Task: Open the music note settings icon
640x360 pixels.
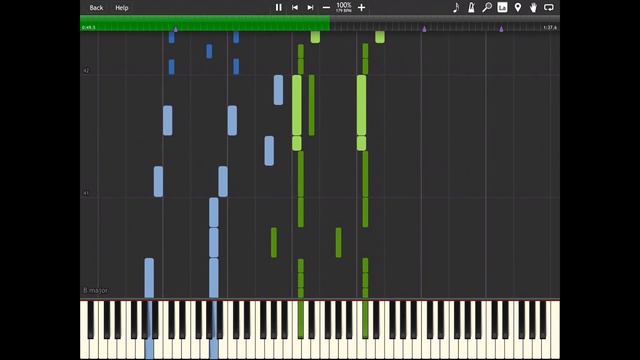Action: coord(456,7)
